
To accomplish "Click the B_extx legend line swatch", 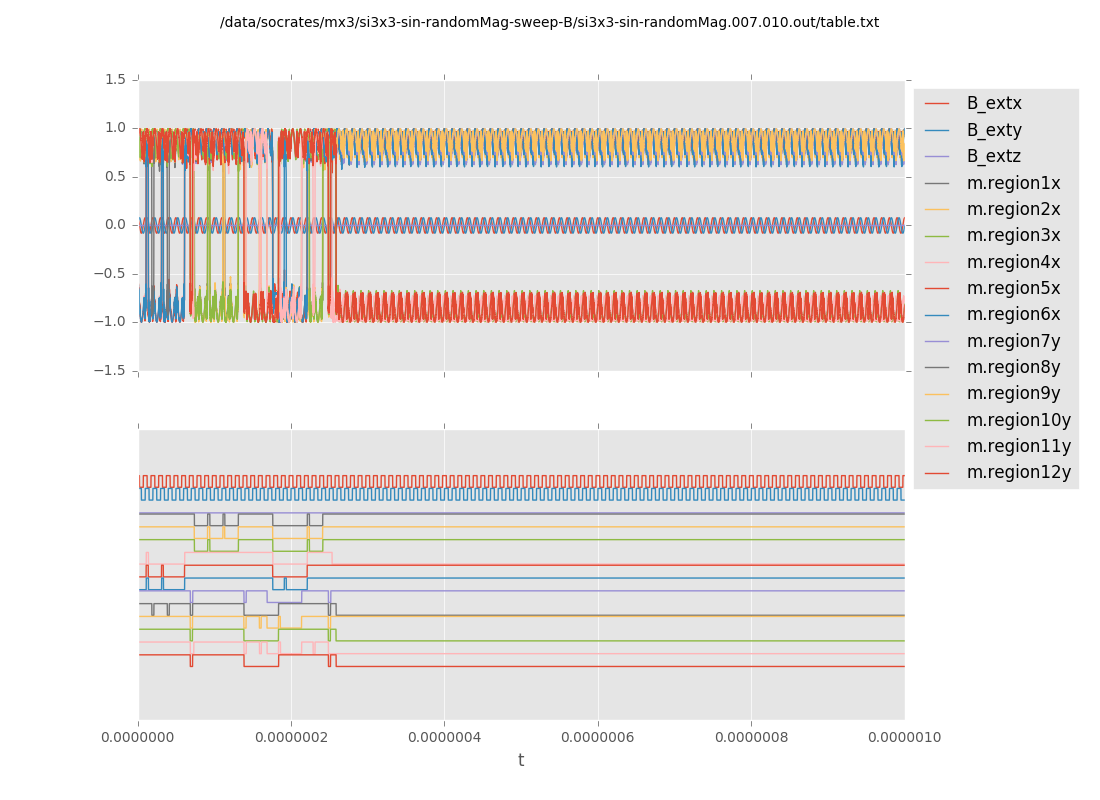I will [937, 104].
